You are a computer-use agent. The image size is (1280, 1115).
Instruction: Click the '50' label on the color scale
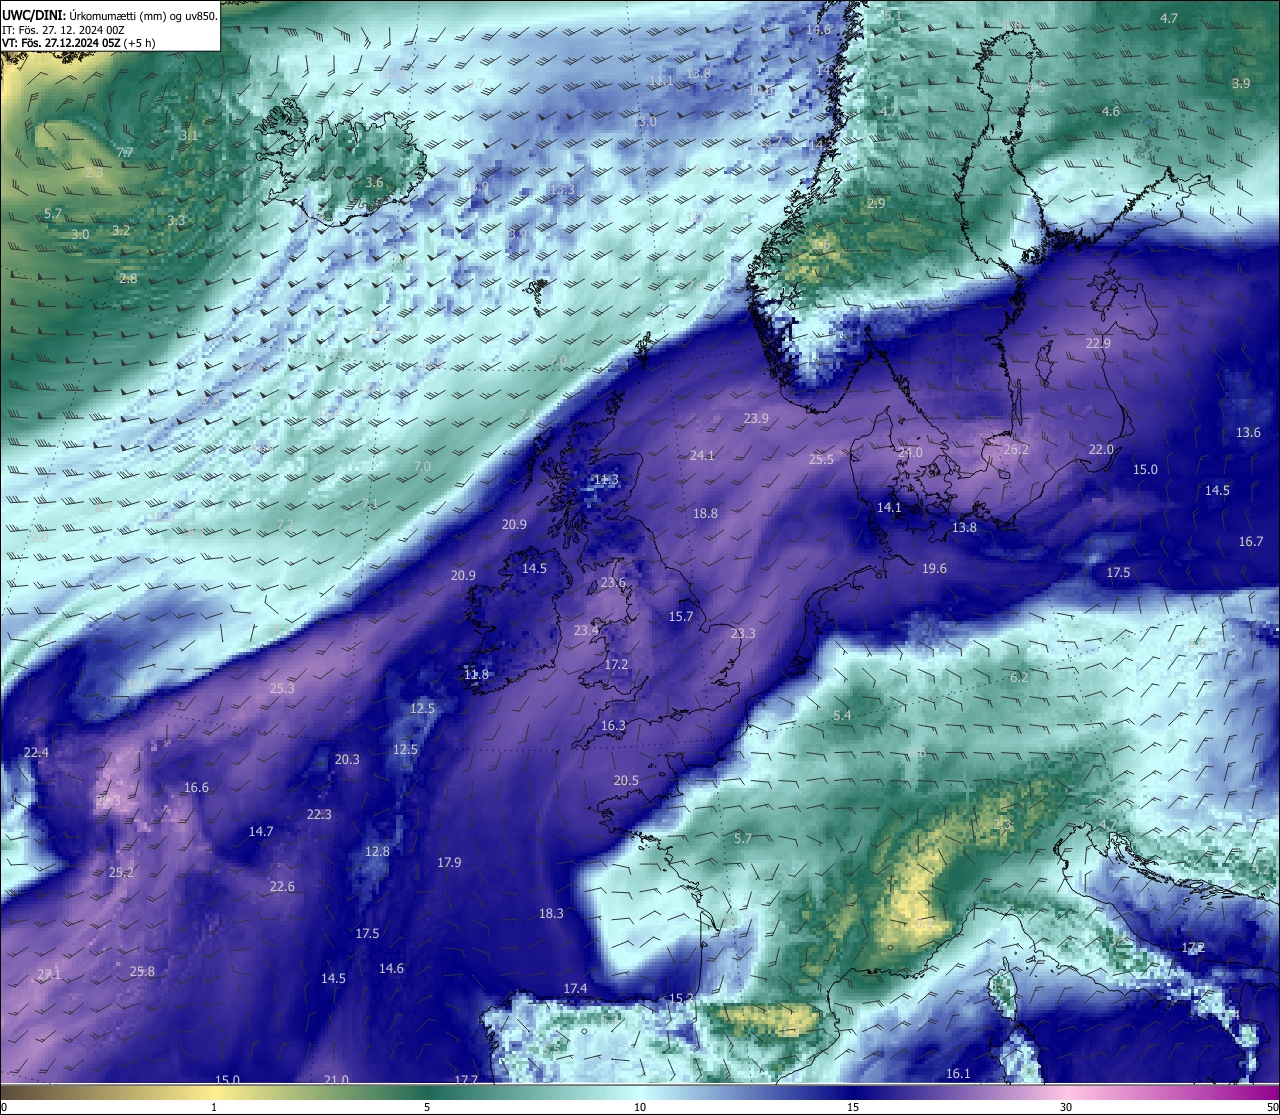click(1272, 1107)
